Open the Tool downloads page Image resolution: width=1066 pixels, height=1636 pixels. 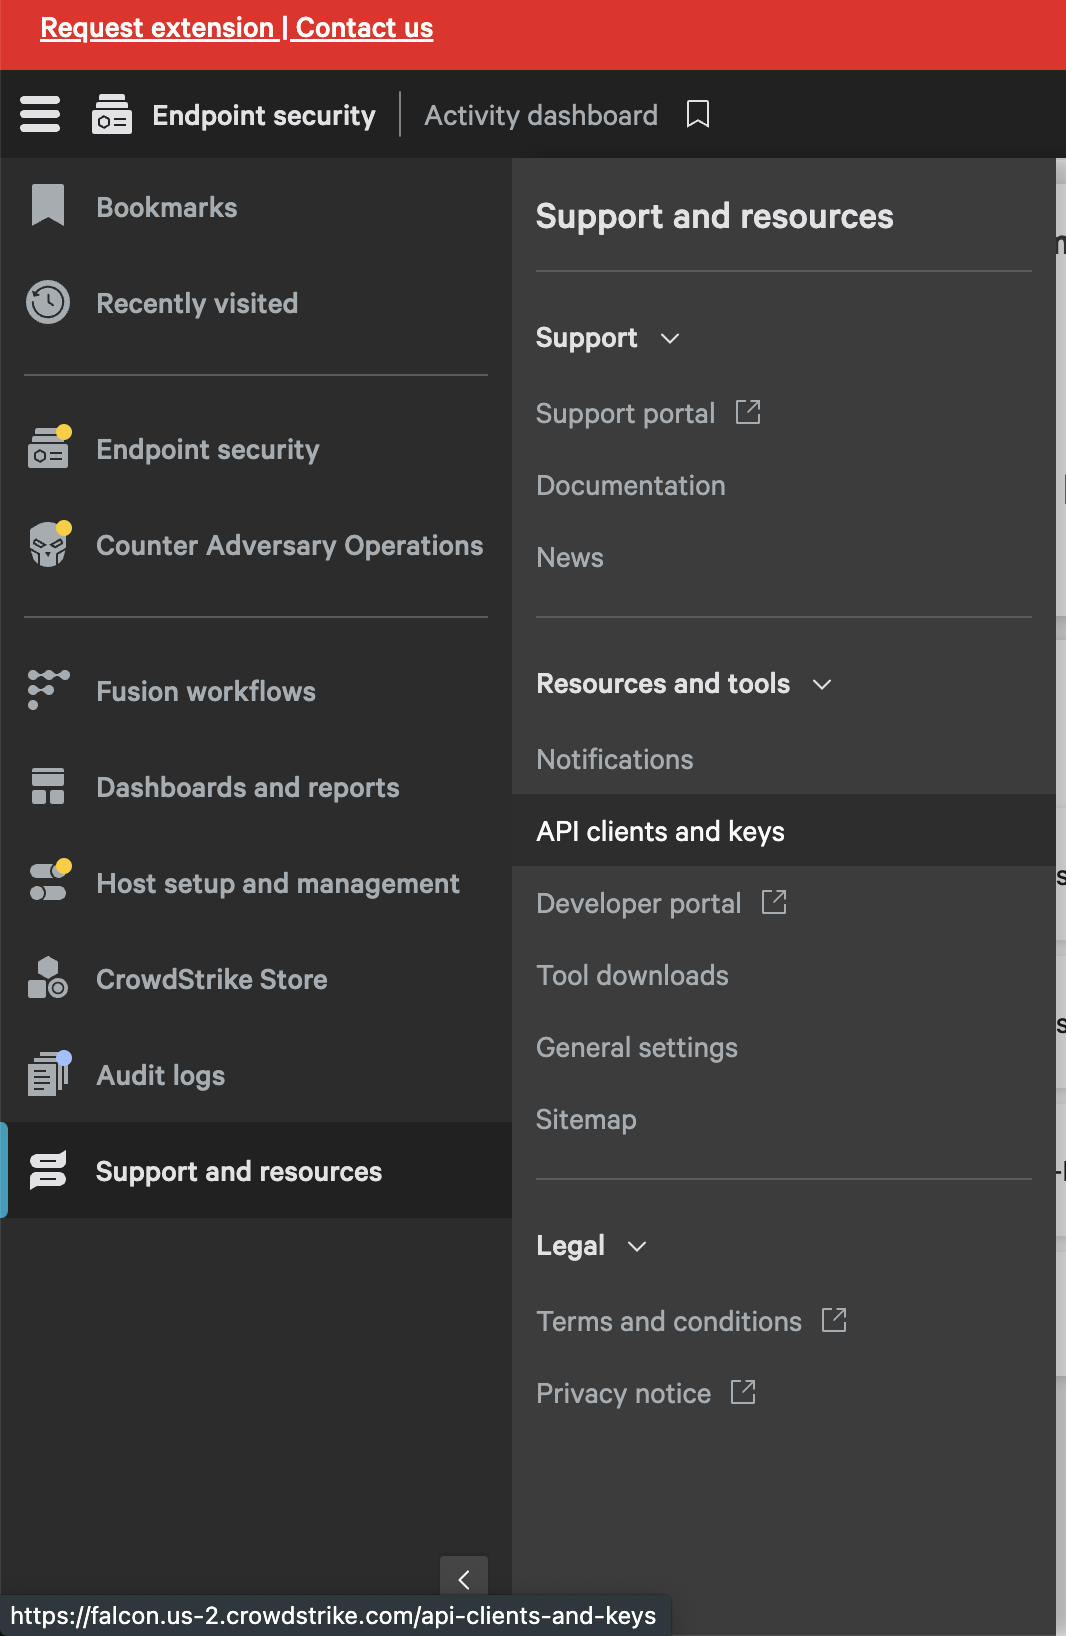coord(632,975)
